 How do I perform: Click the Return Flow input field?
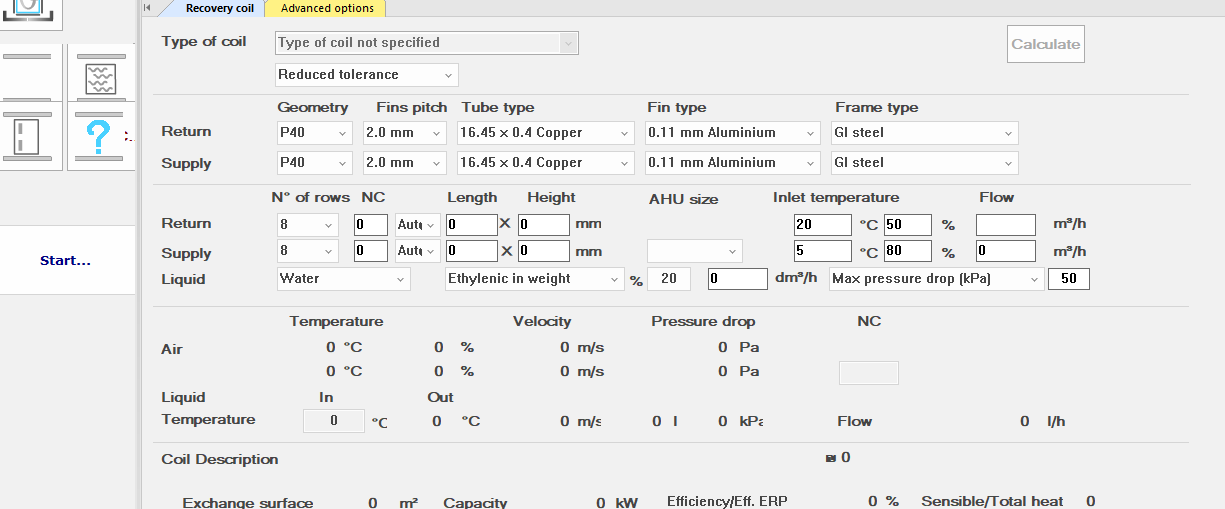[x=1006, y=225]
